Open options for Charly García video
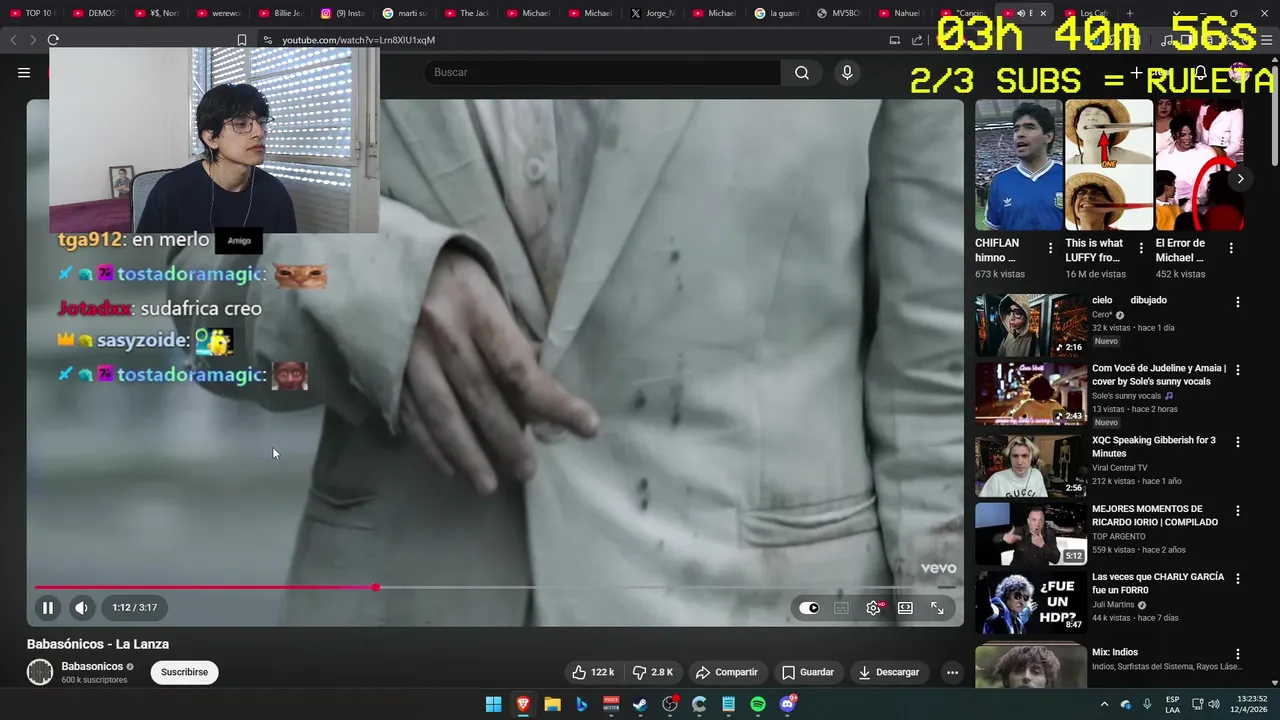Image resolution: width=1280 pixels, height=720 pixels. (1238, 579)
